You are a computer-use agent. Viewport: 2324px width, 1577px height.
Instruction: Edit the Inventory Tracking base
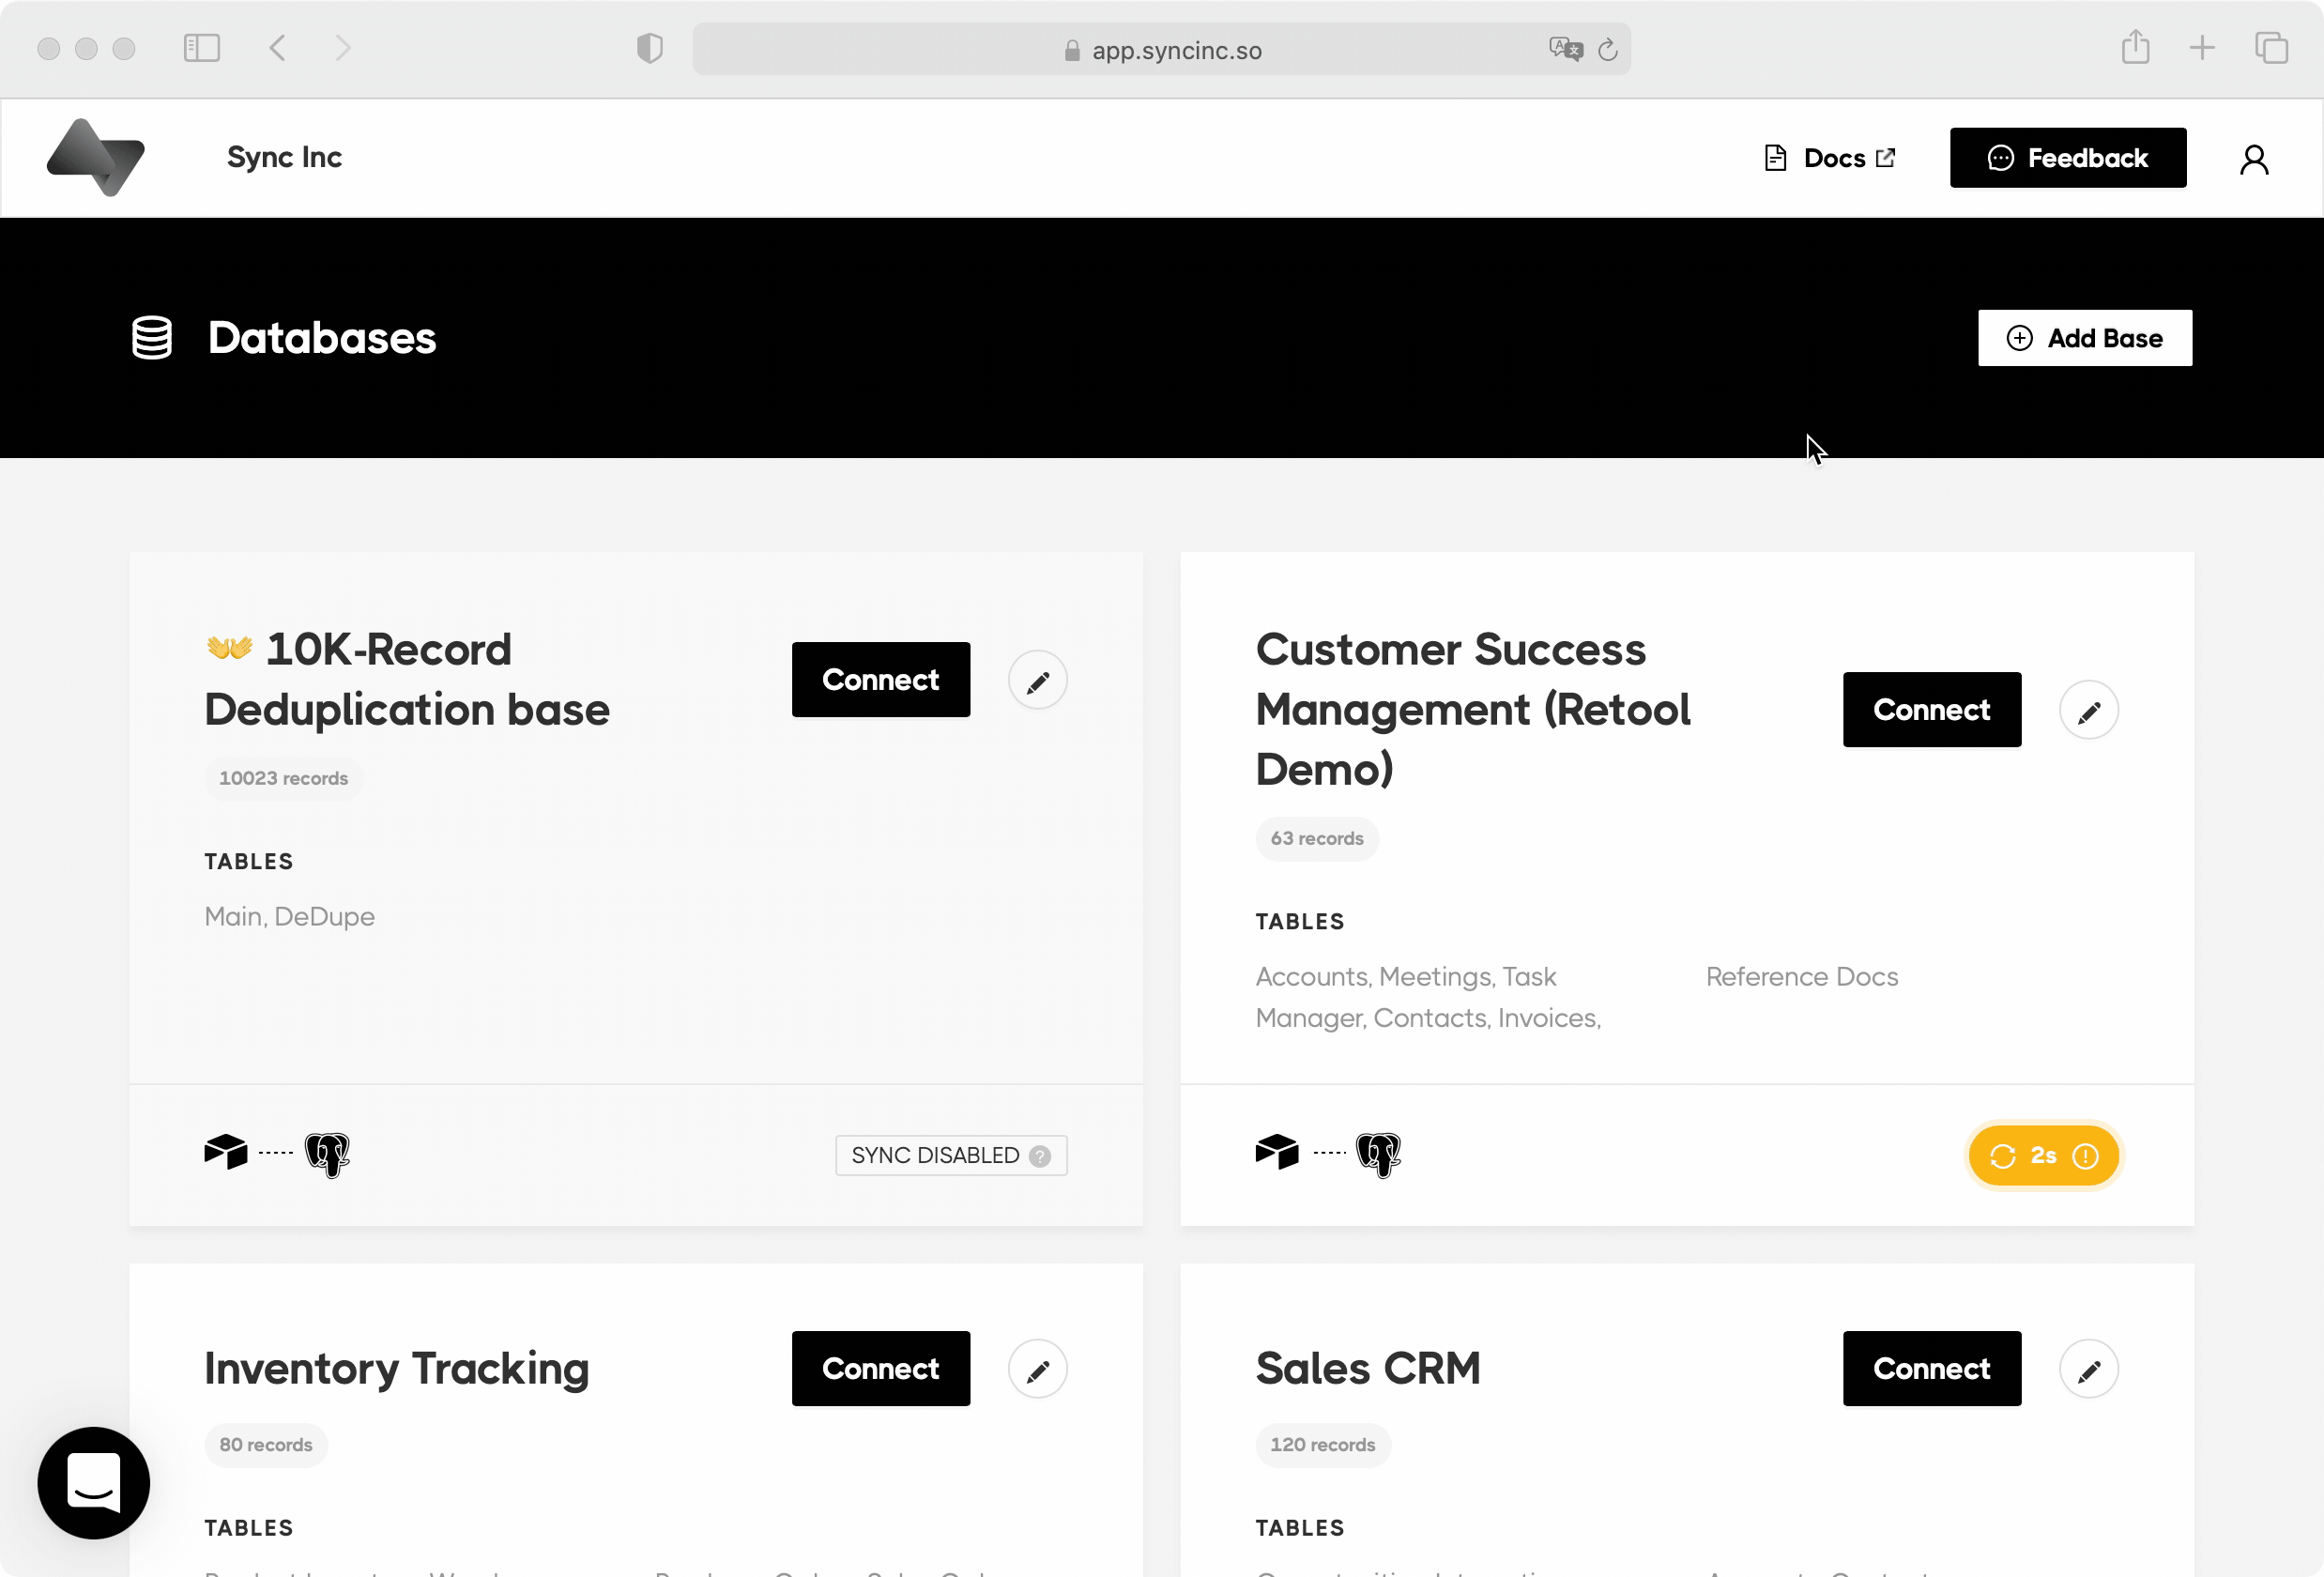pyautogui.click(x=1037, y=1369)
